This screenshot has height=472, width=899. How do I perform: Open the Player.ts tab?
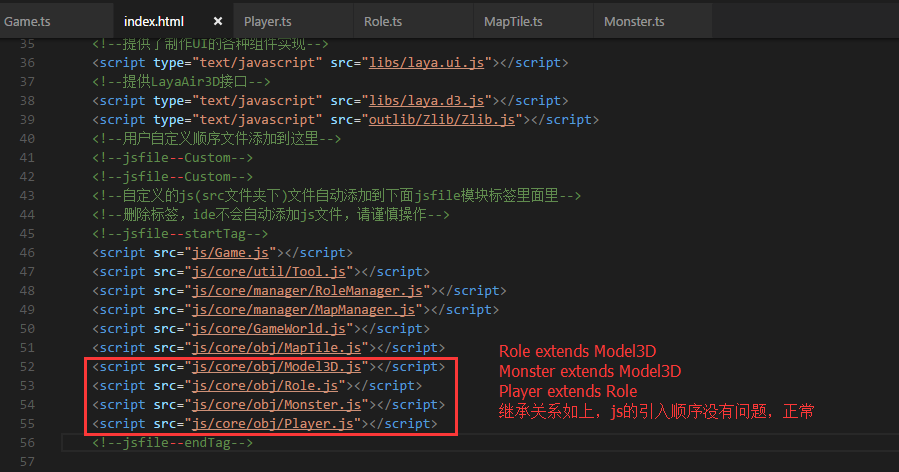pyautogui.click(x=267, y=21)
